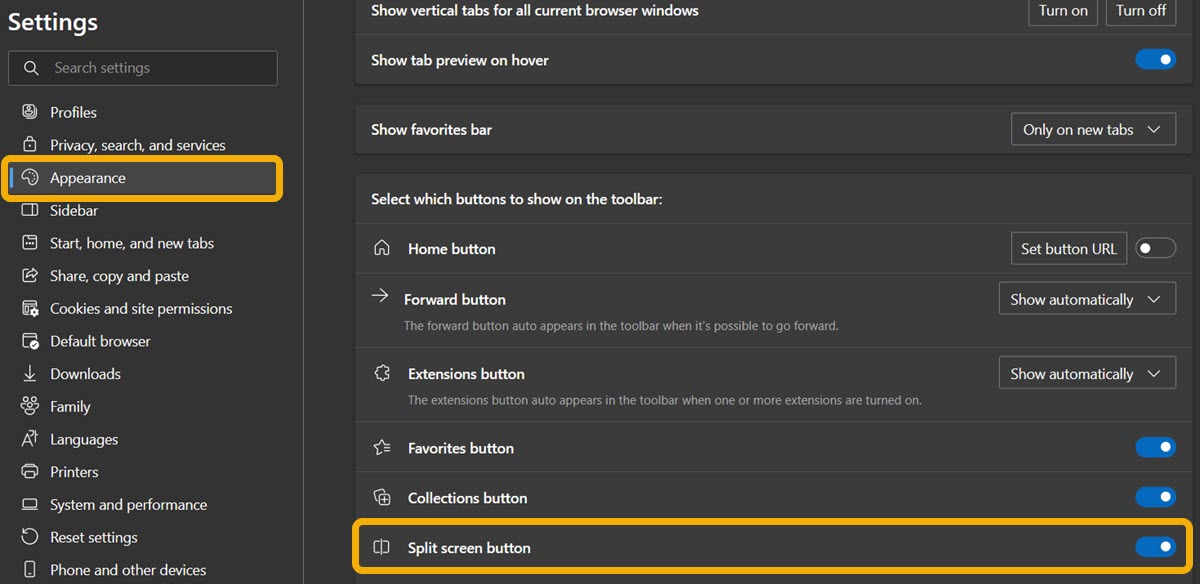The width and height of the screenshot is (1200, 584).
Task: Click the Languages settings icon
Action: coord(28,439)
